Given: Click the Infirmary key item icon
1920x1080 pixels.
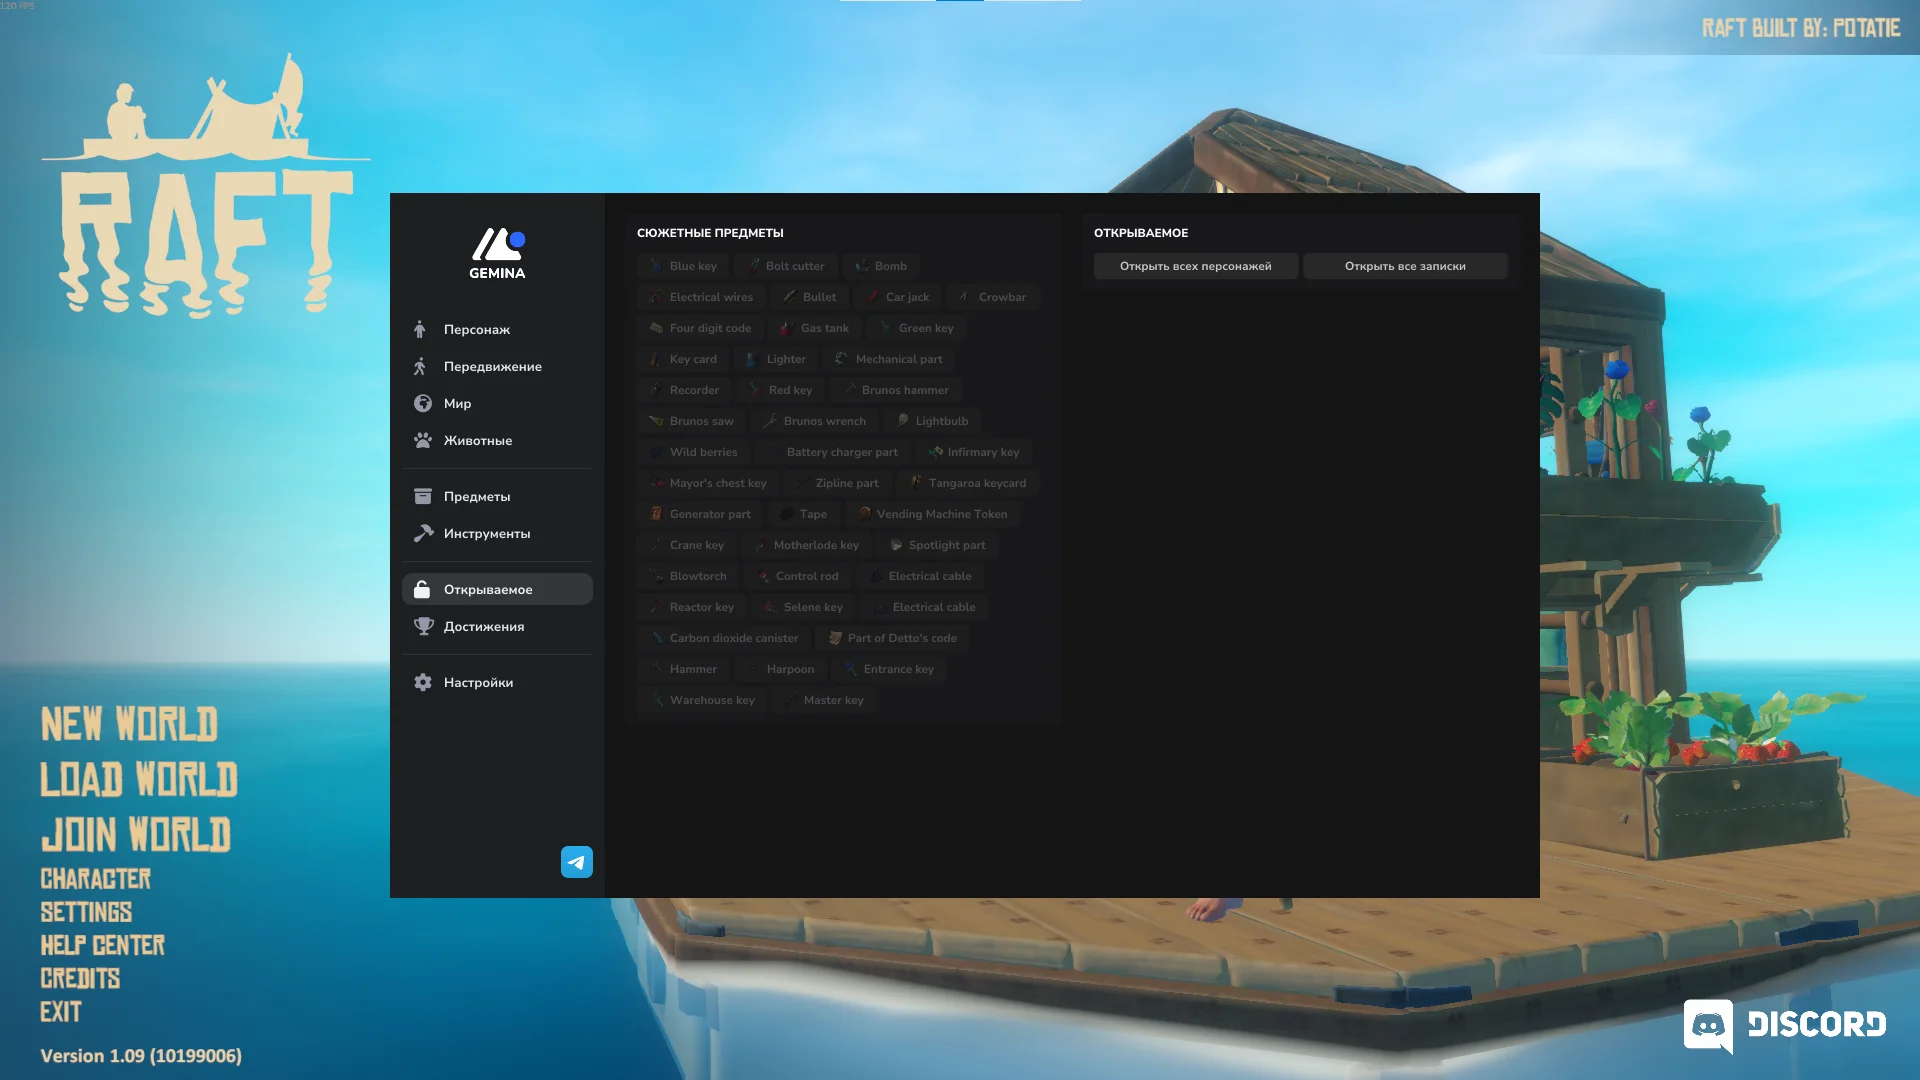Looking at the screenshot, I should click(935, 452).
